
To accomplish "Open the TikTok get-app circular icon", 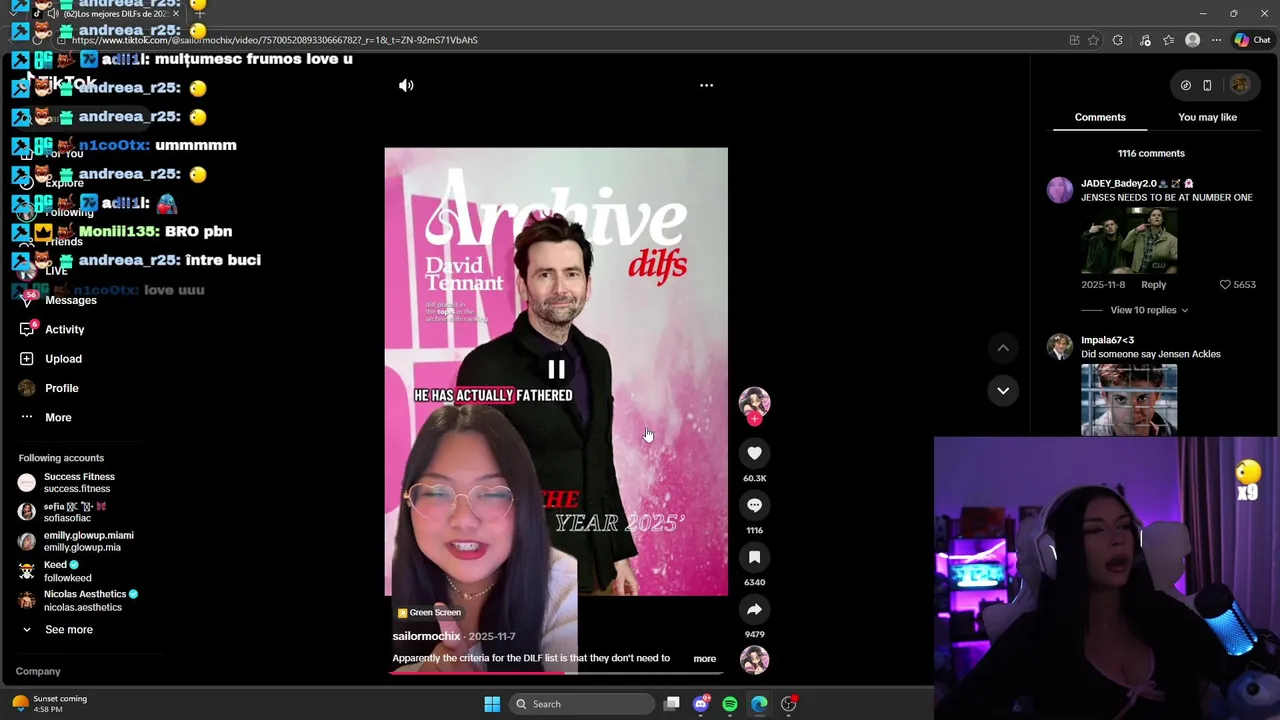I will coord(1186,86).
